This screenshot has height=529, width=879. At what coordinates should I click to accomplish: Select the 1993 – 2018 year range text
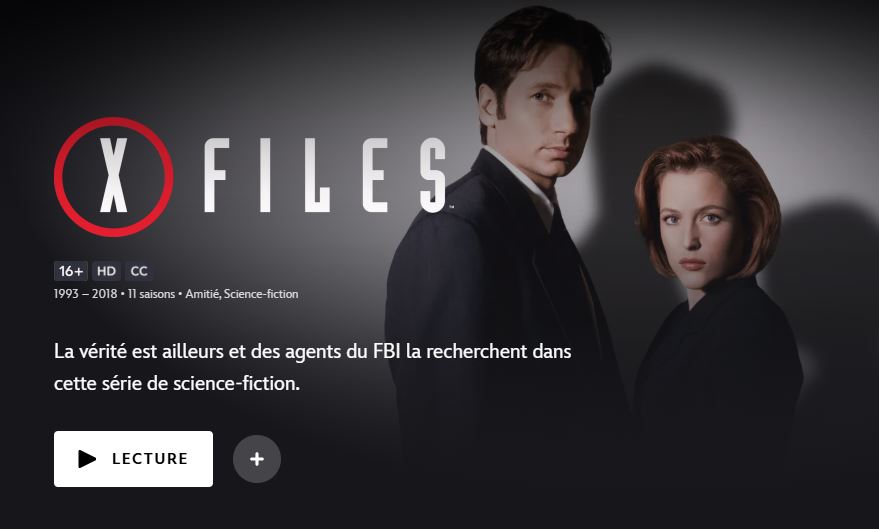tap(86, 294)
